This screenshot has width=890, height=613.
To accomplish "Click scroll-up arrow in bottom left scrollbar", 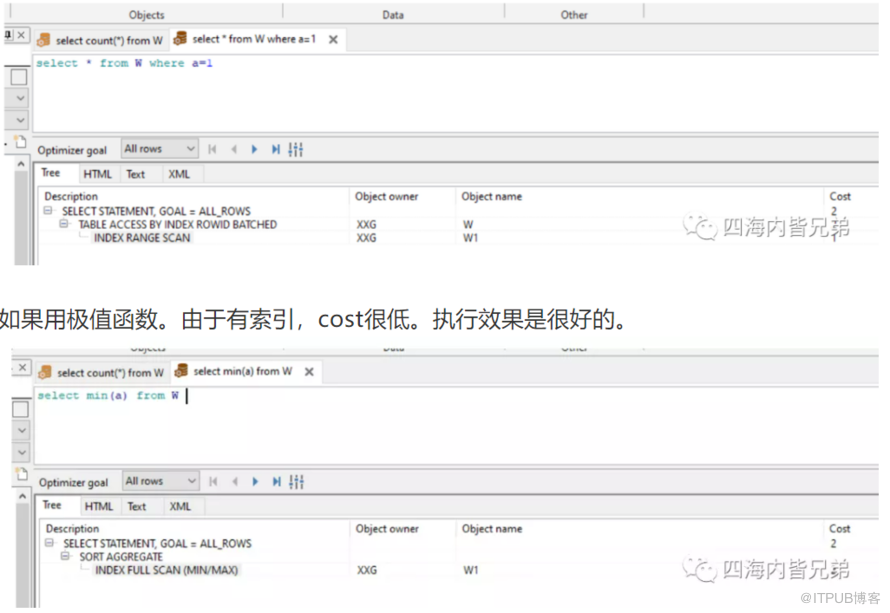I will point(22,497).
